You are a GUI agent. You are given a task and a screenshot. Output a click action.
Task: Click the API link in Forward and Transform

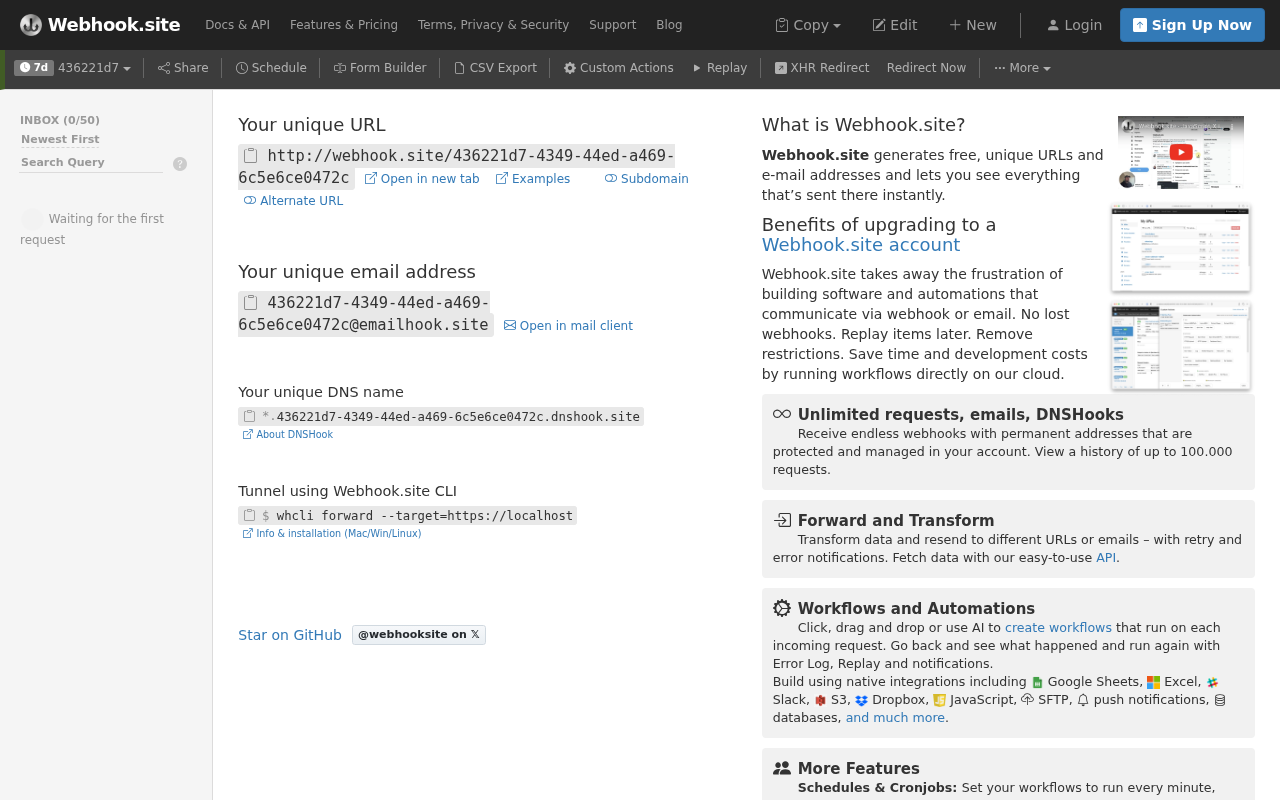pos(1106,558)
